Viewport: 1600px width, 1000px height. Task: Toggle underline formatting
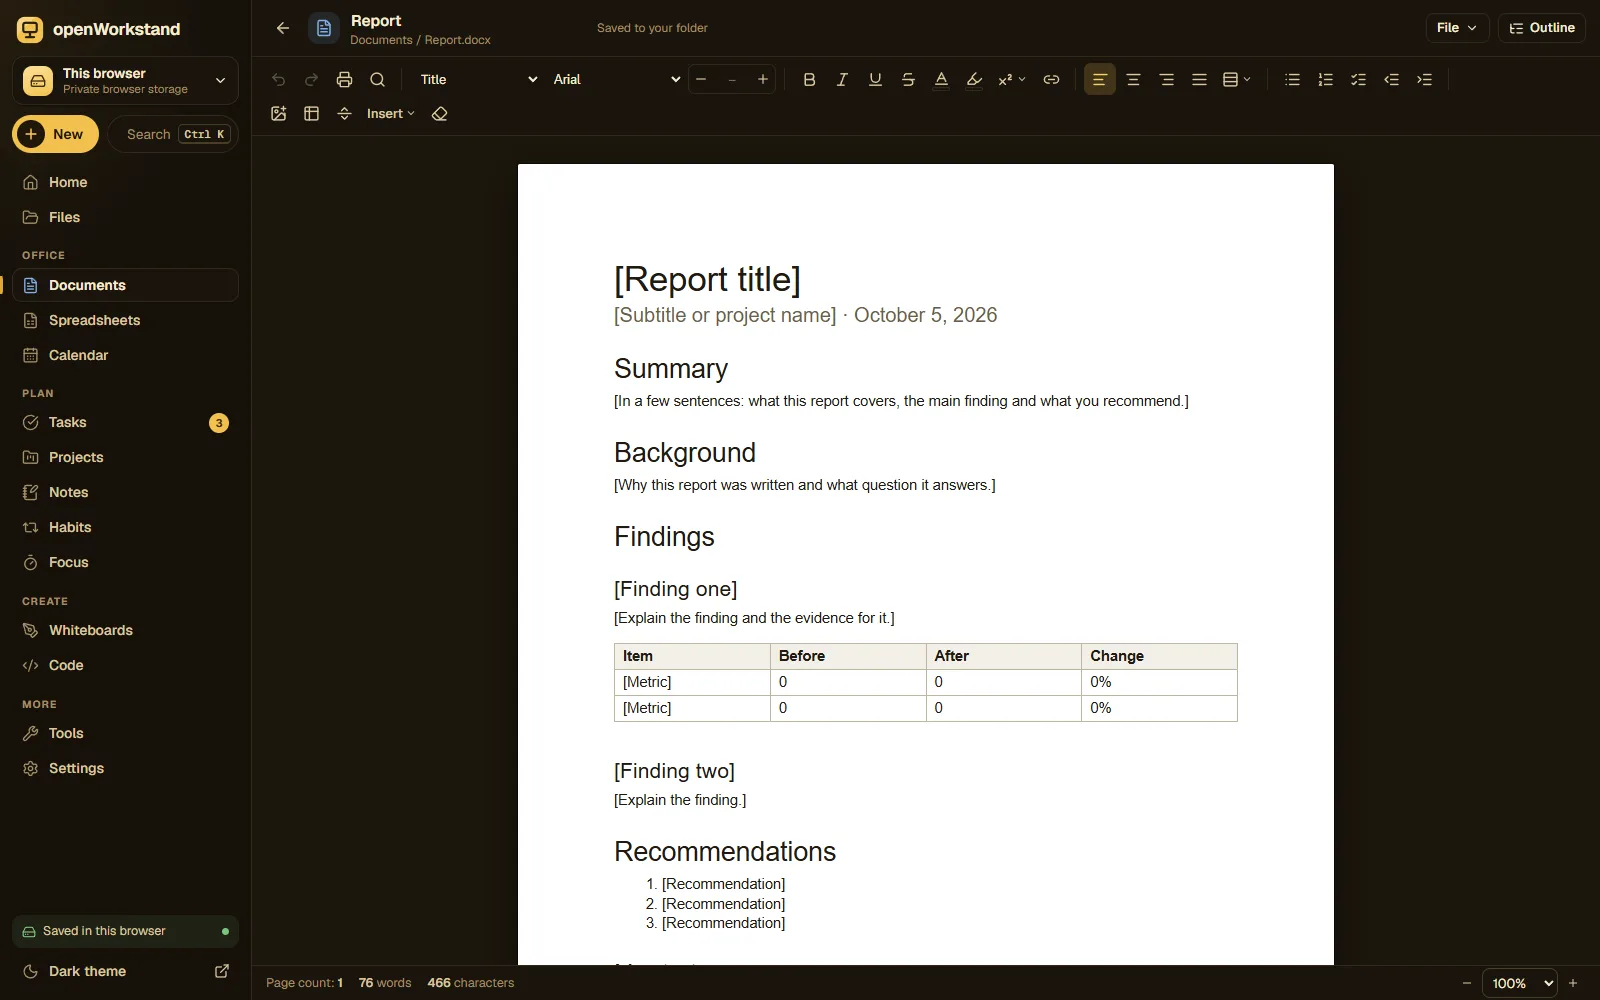(875, 80)
